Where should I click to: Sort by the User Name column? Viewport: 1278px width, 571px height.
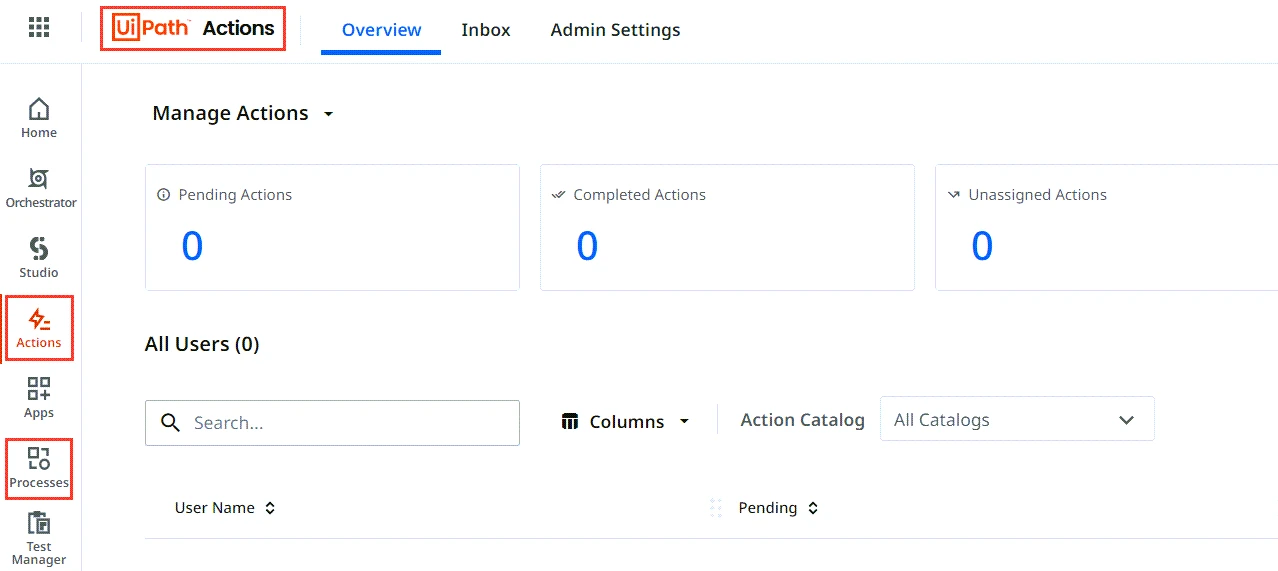point(225,508)
